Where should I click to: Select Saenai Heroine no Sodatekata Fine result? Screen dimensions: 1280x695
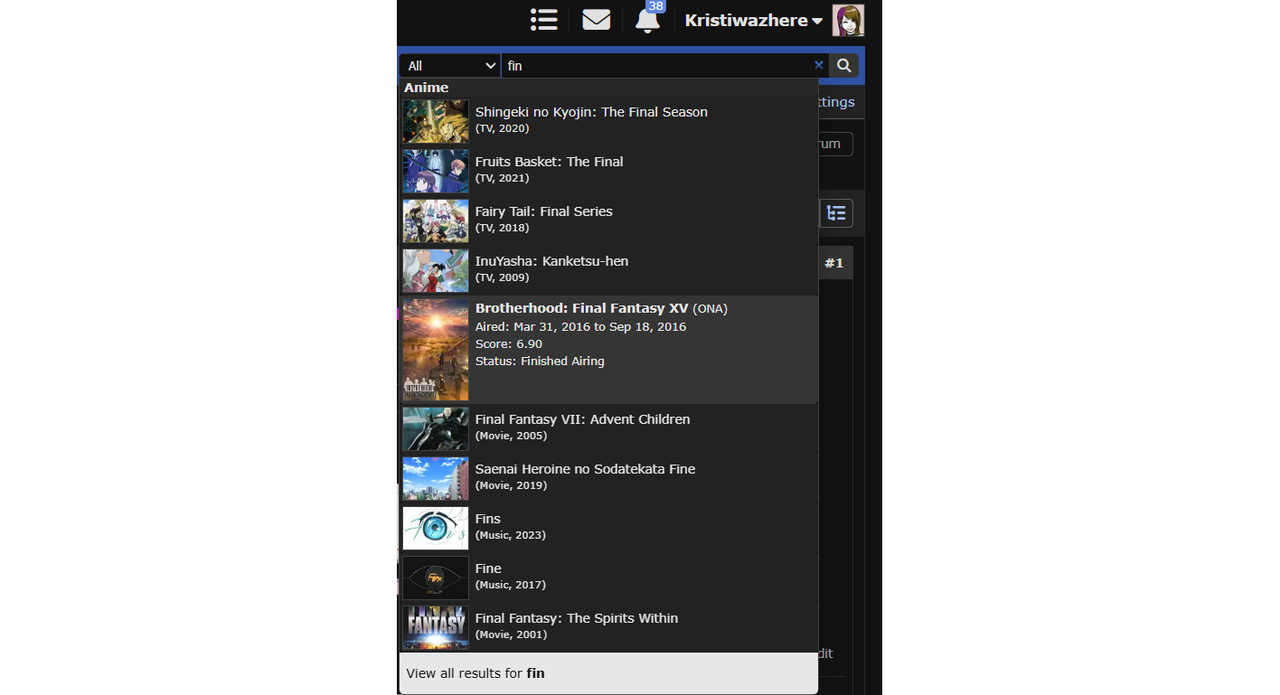pyautogui.click(x=609, y=479)
